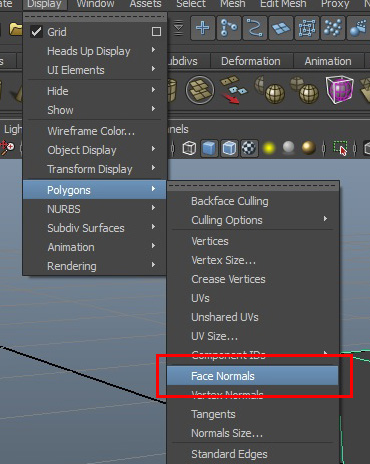Switch to the Deformation shelf tab

click(251, 61)
